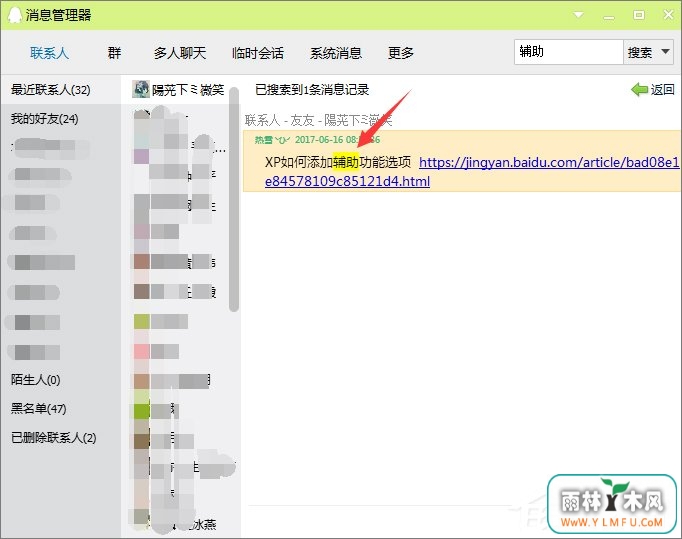
Task: Click the 已搜索到1条消息记录 header text
Action: click(x=312, y=90)
